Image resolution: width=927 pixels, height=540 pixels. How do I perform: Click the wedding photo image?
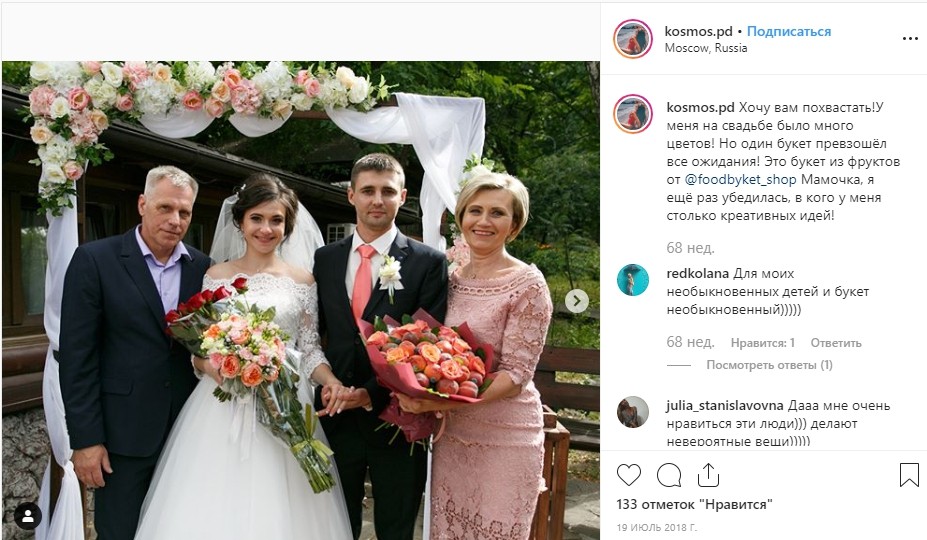click(x=301, y=300)
